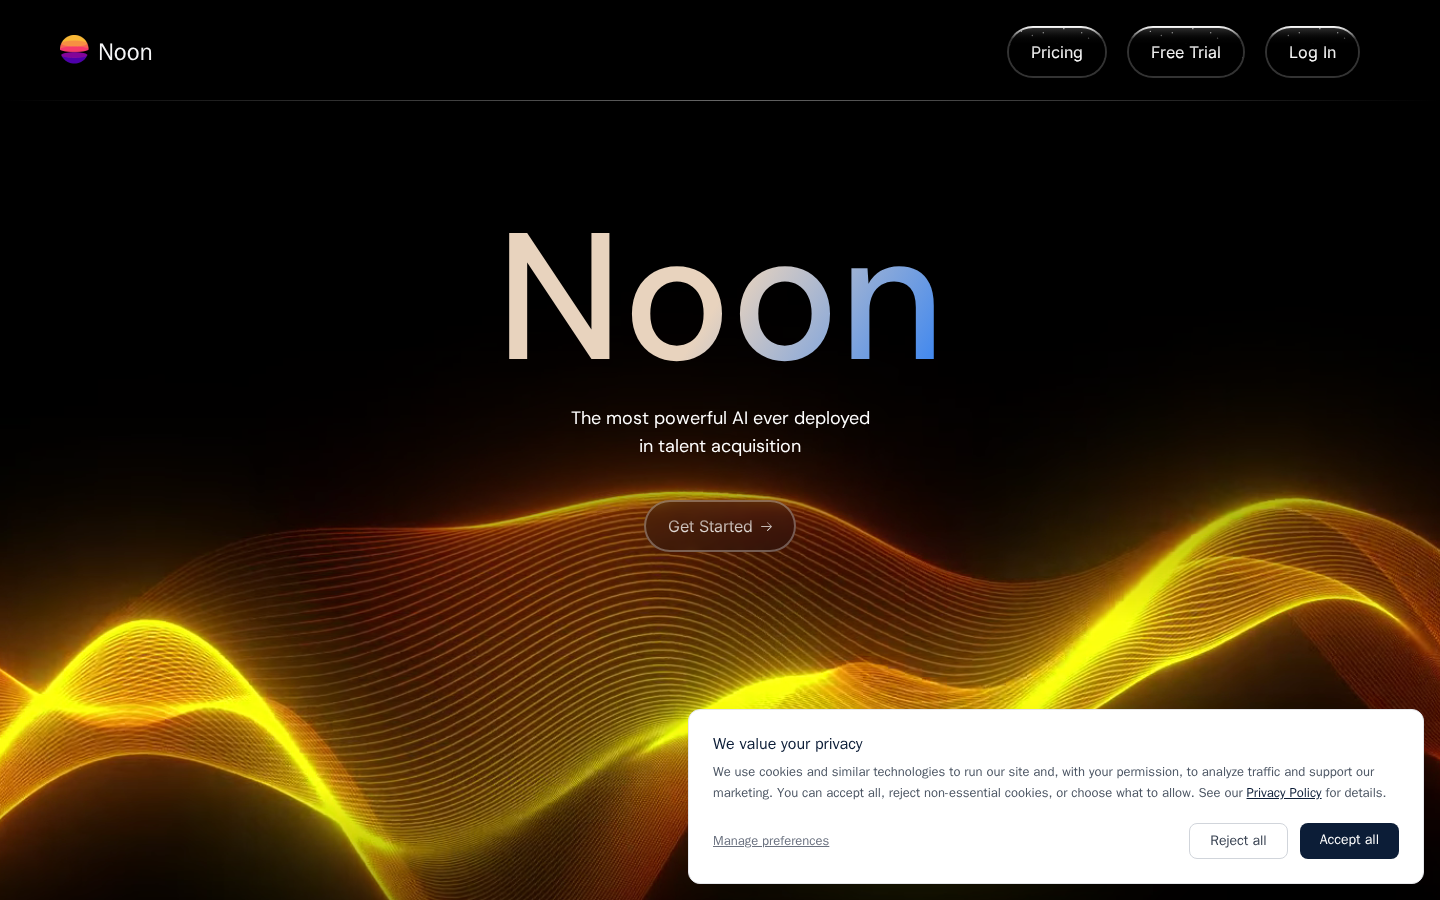Accept all cookies
This screenshot has height=900, width=1440.
pos(1349,841)
